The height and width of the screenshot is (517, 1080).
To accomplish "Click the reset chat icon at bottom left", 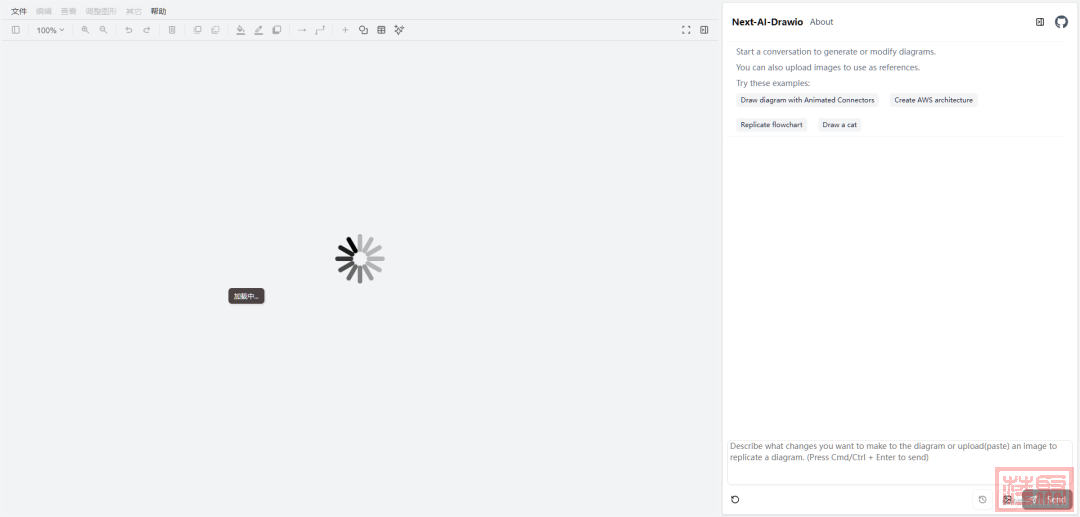I will (x=735, y=499).
